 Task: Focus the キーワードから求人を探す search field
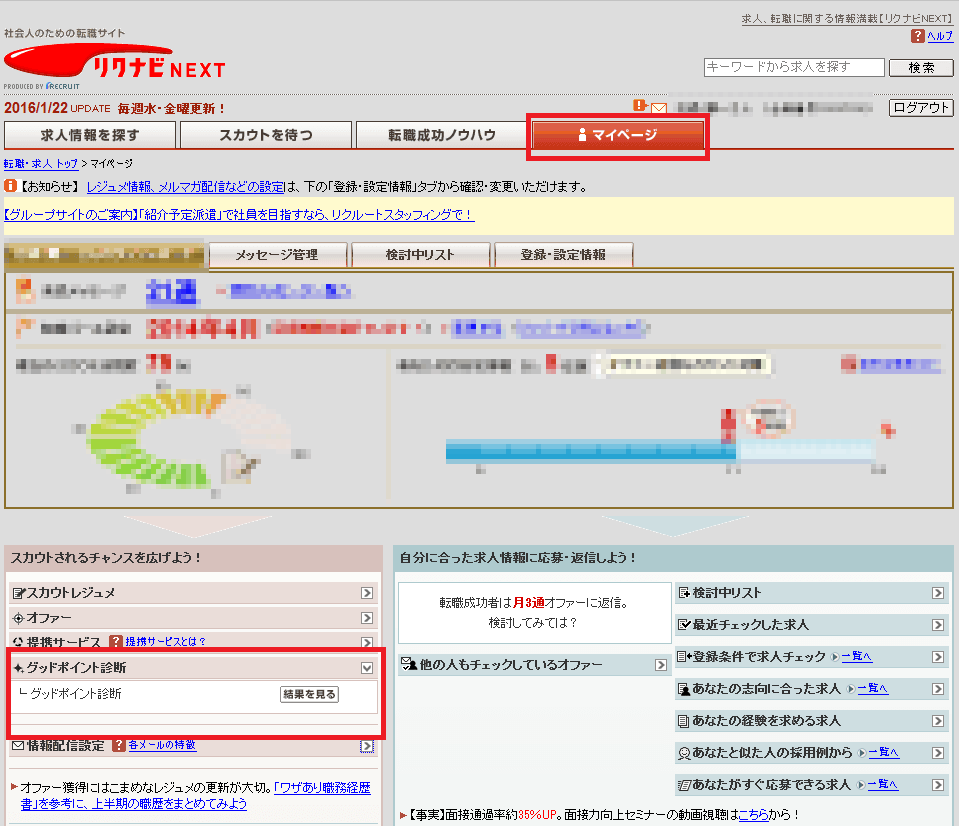pos(794,67)
